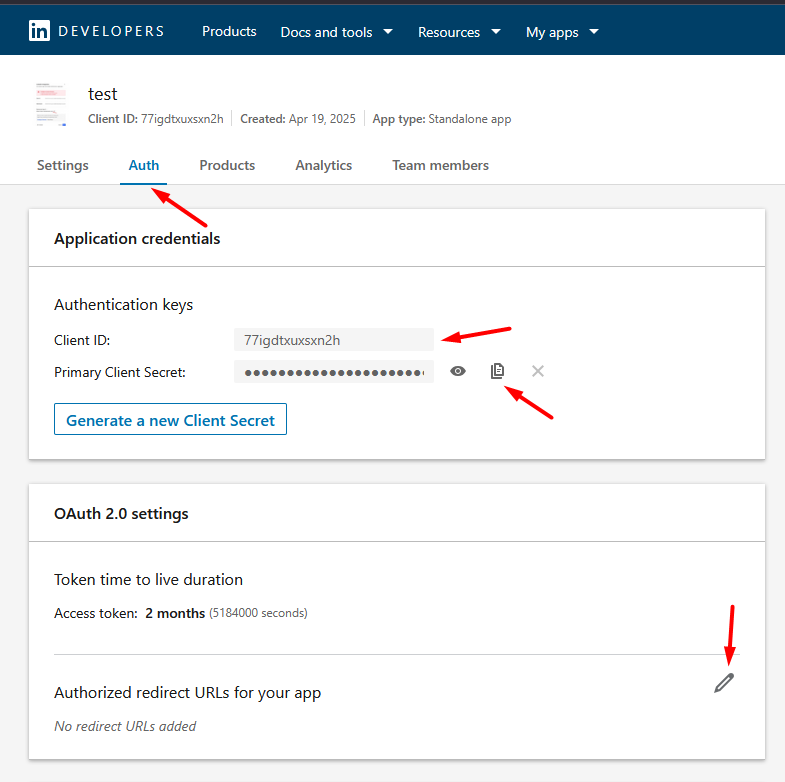Copy the Primary Client Secret to clipboard

tap(497, 371)
